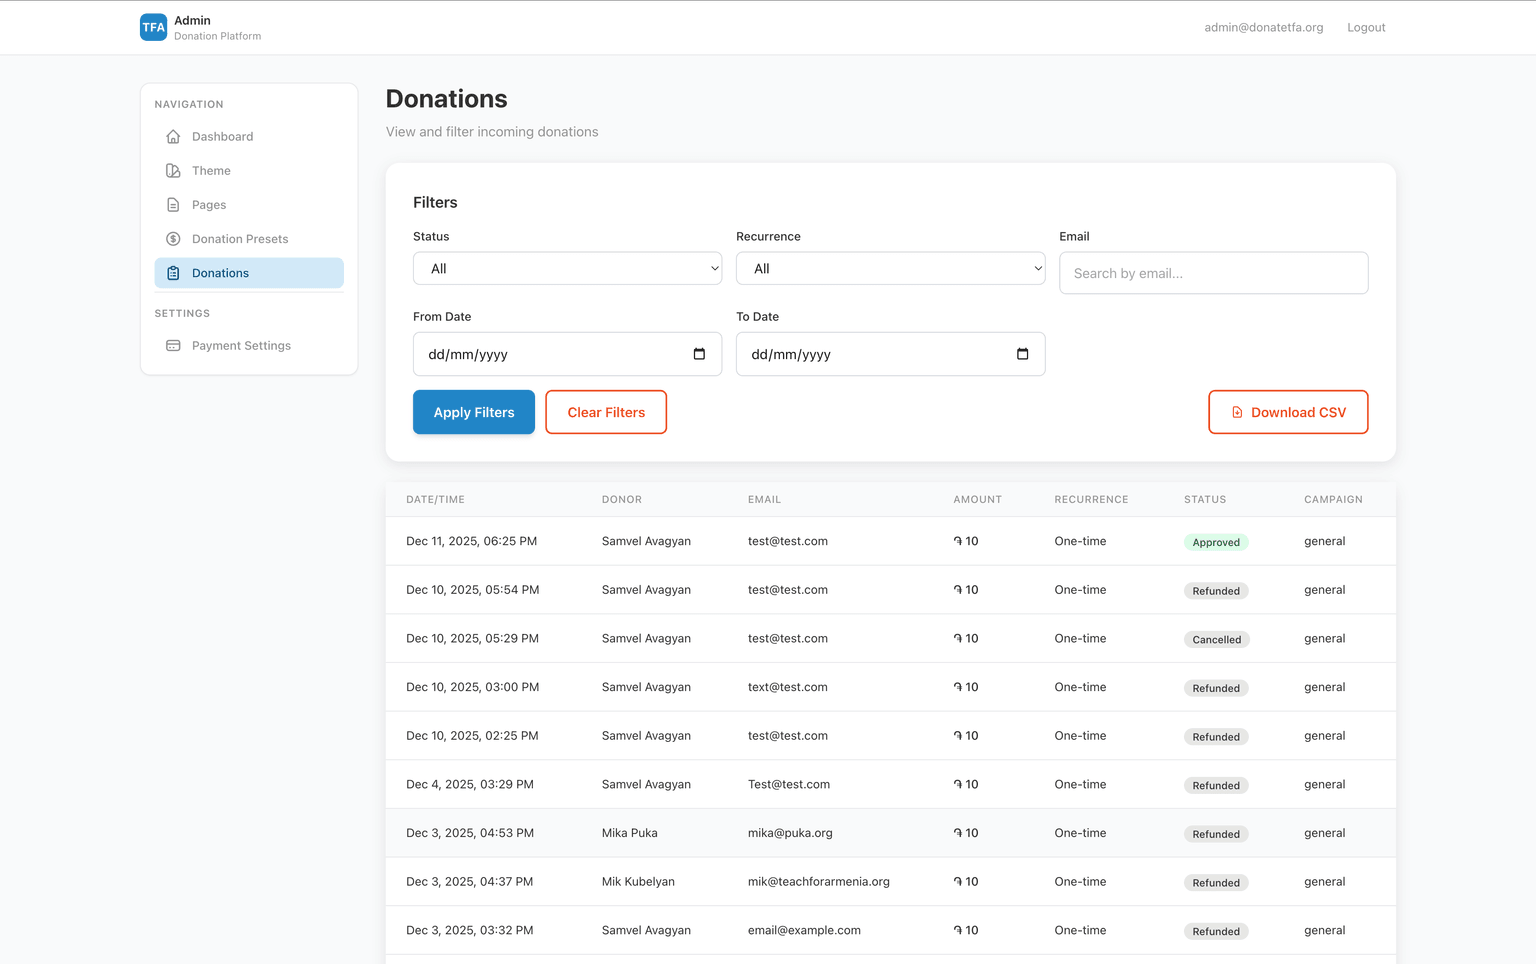
Task: Select the Theme paintbrush icon
Action: pos(172,170)
